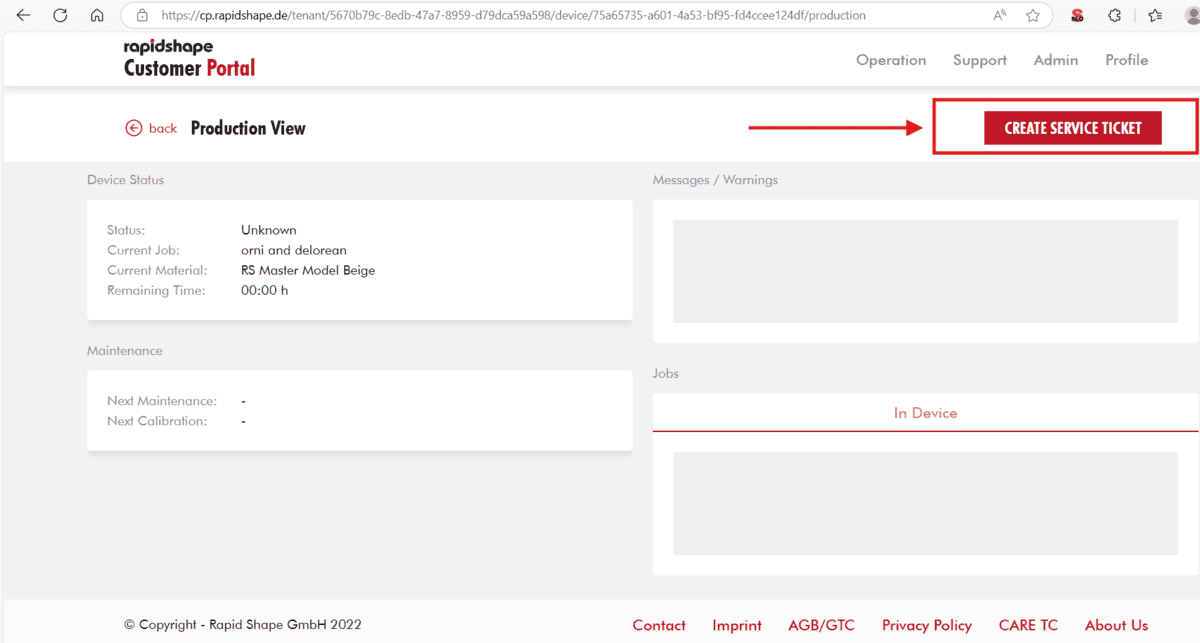
Task: Open the Read aloud feature
Action: pyautogui.click(x=999, y=15)
